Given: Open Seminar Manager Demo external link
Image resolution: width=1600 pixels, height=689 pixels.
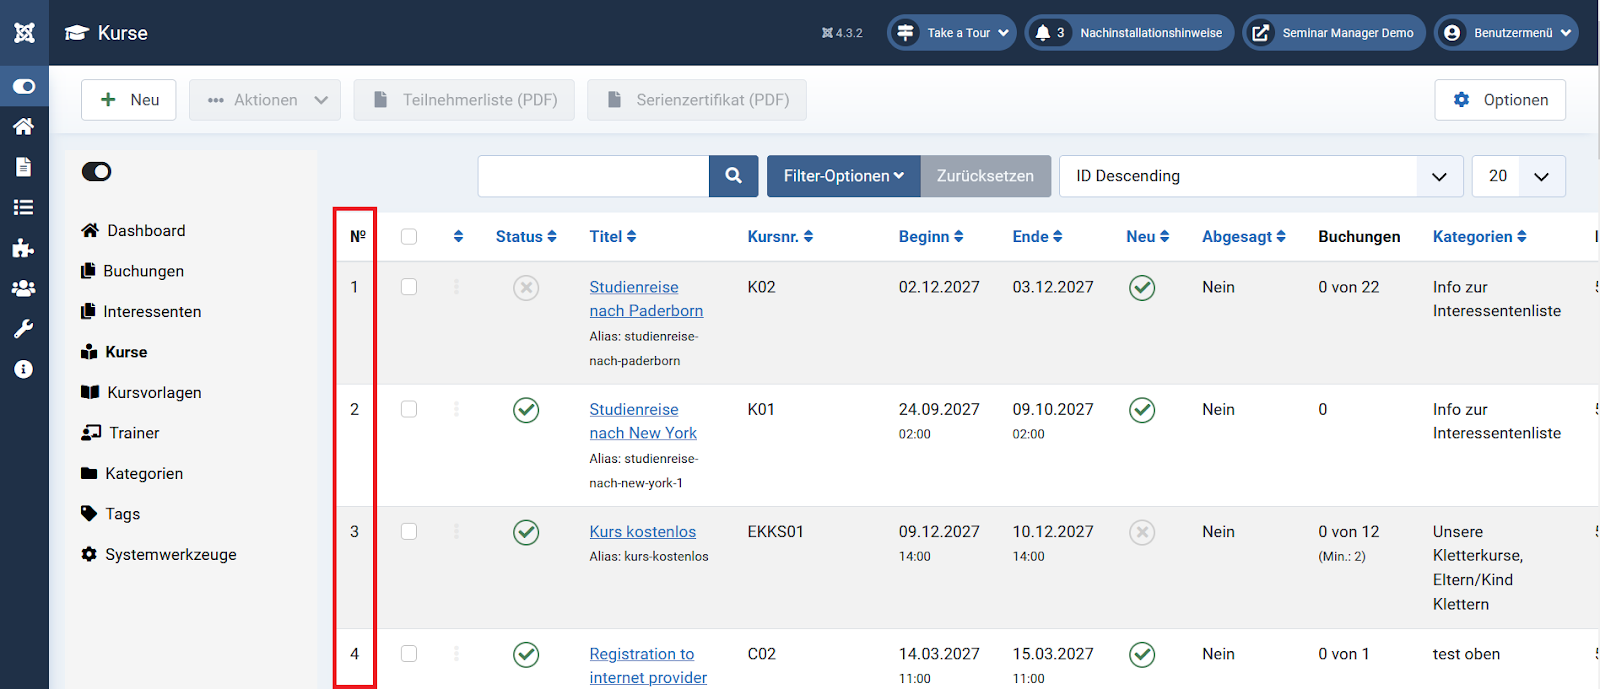Looking at the screenshot, I should point(1334,33).
